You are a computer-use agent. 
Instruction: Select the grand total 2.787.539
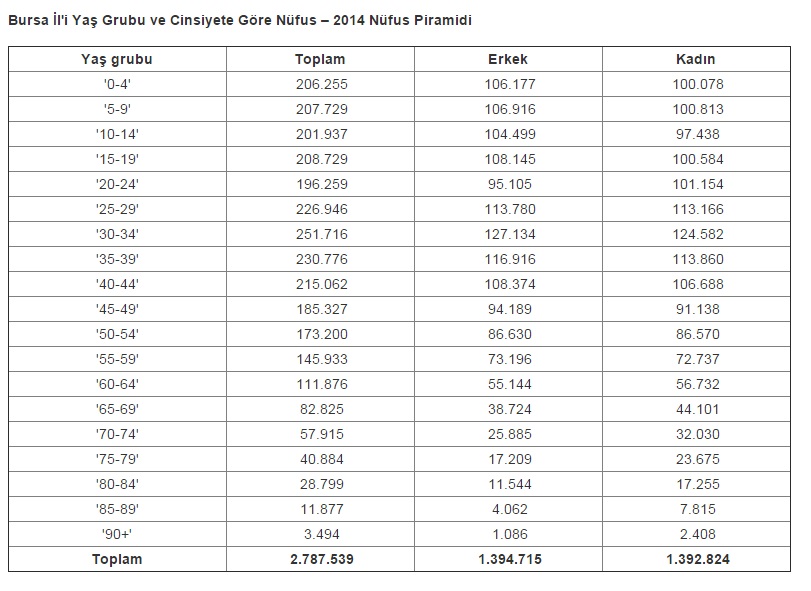[320, 559]
